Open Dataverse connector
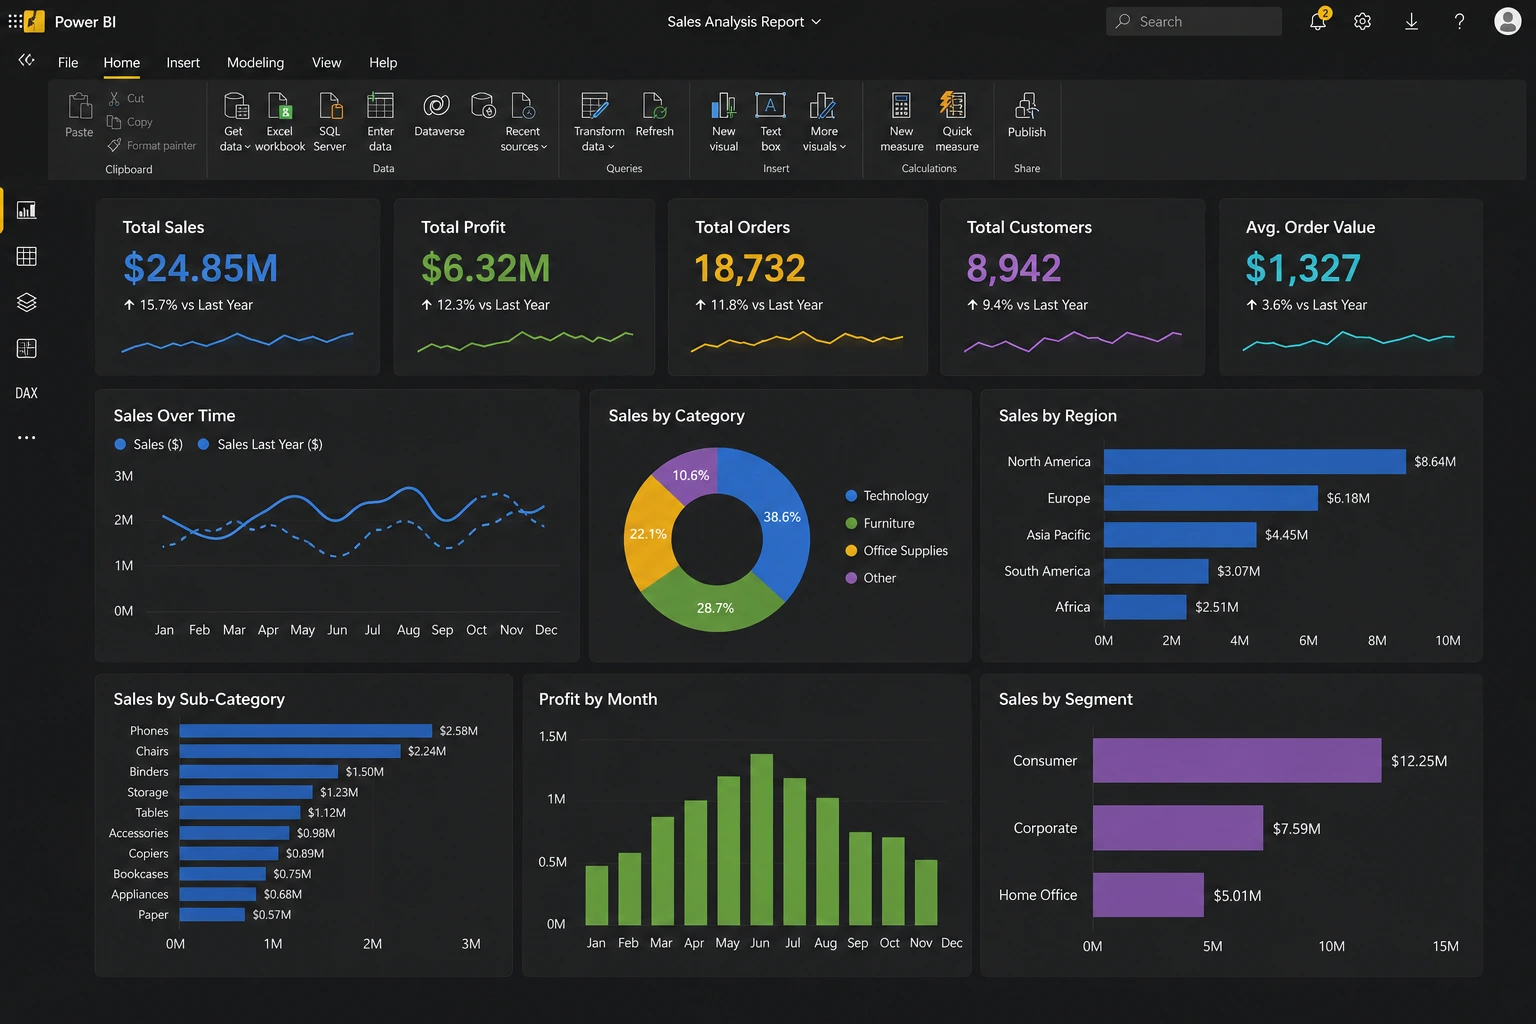This screenshot has width=1536, height=1024. 439,114
